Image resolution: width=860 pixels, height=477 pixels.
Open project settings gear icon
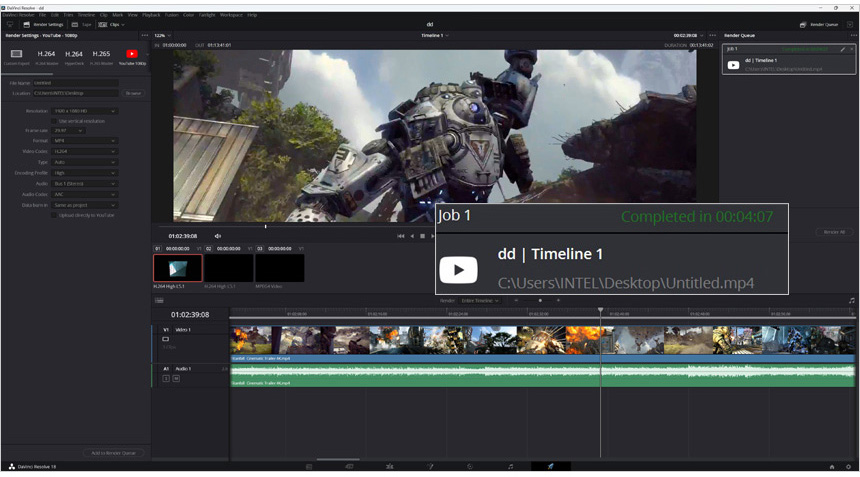849,467
